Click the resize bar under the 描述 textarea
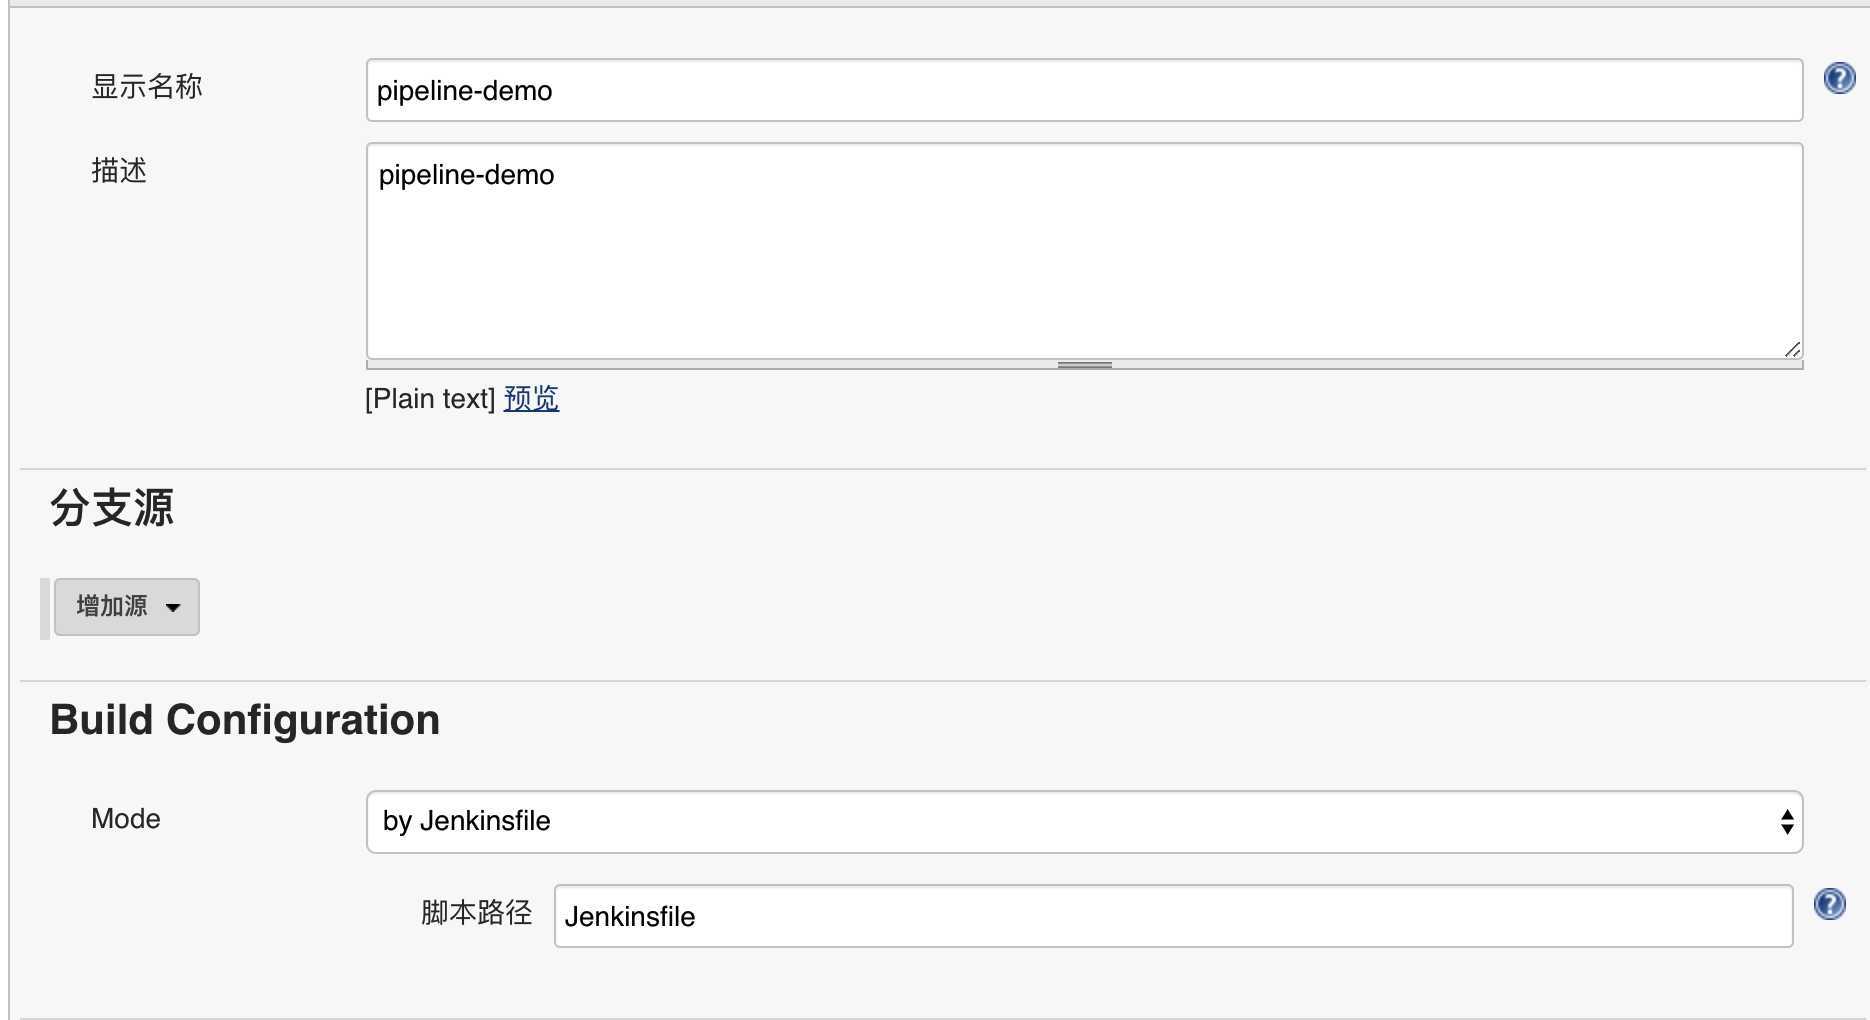The width and height of the screenshot is (1870, 1020). coord(1084,365)
